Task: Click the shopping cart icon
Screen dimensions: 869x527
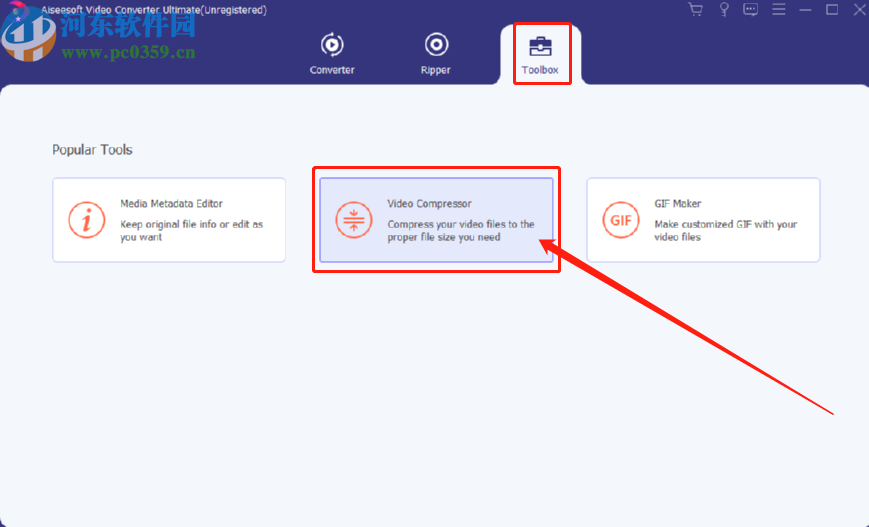Action: pyautogui.click(x=696, y=9)
